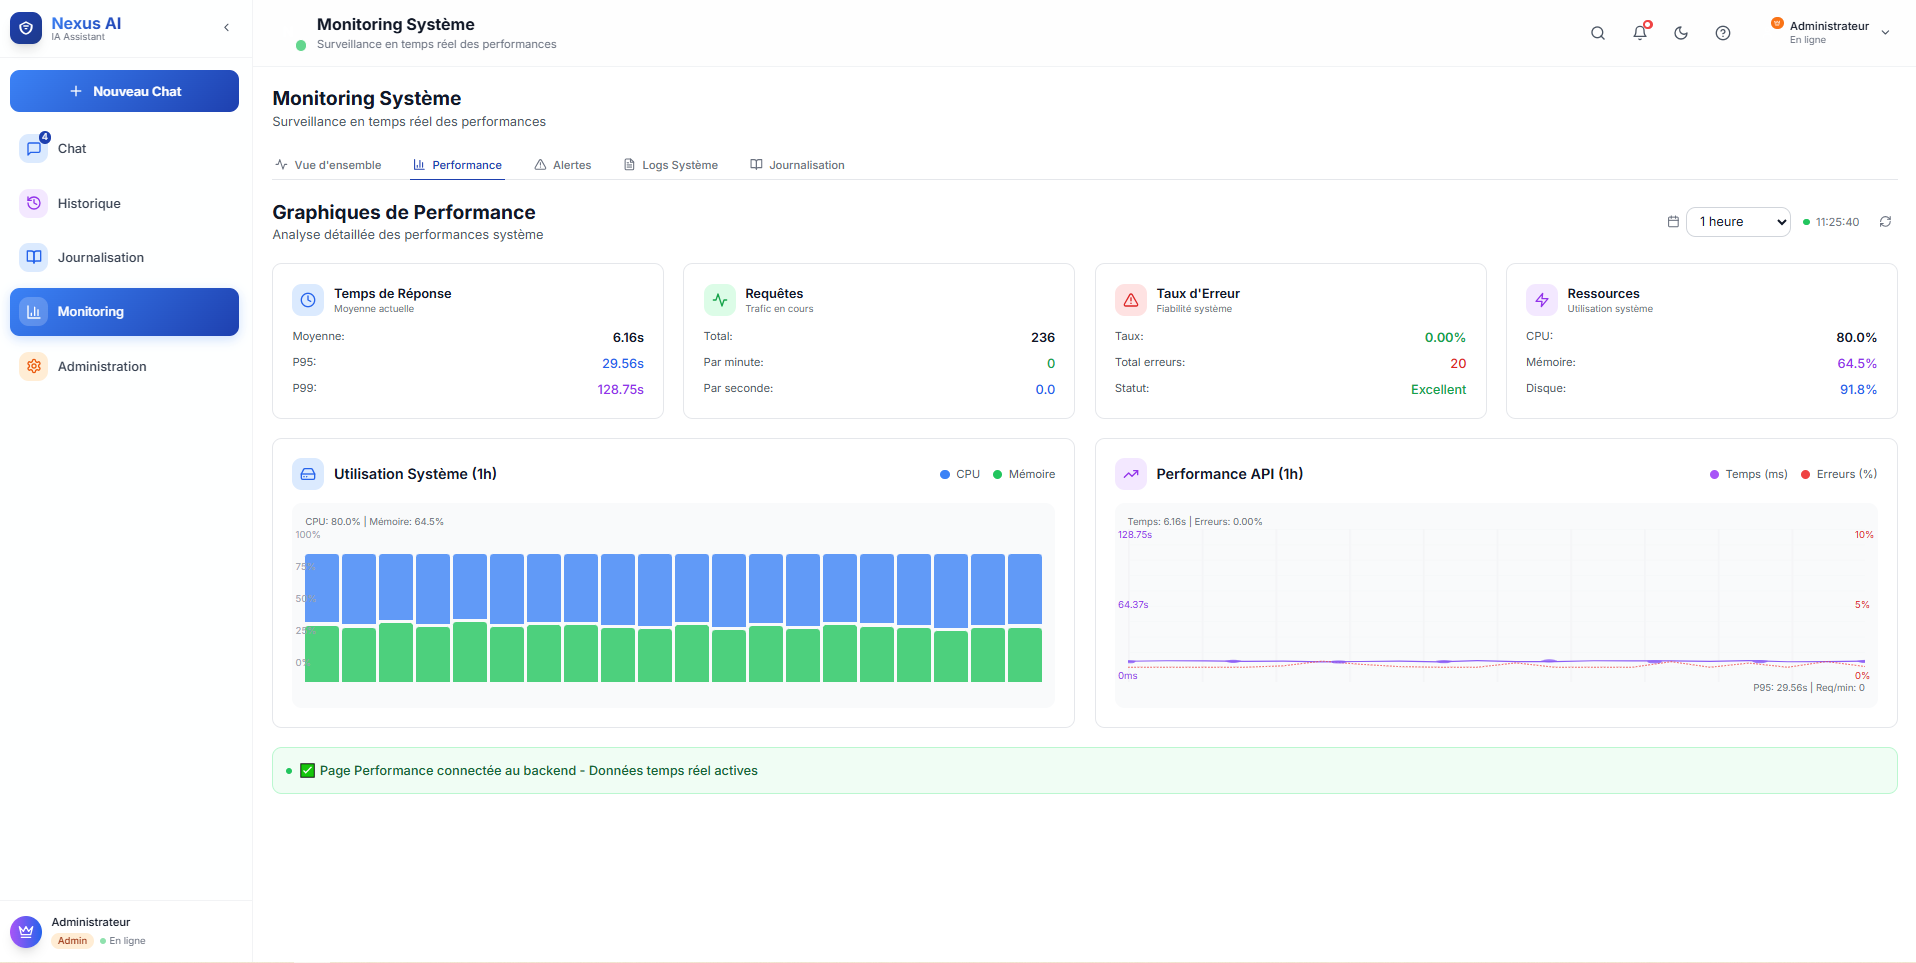Click the calendar icon beside time range

point(1673,222)
